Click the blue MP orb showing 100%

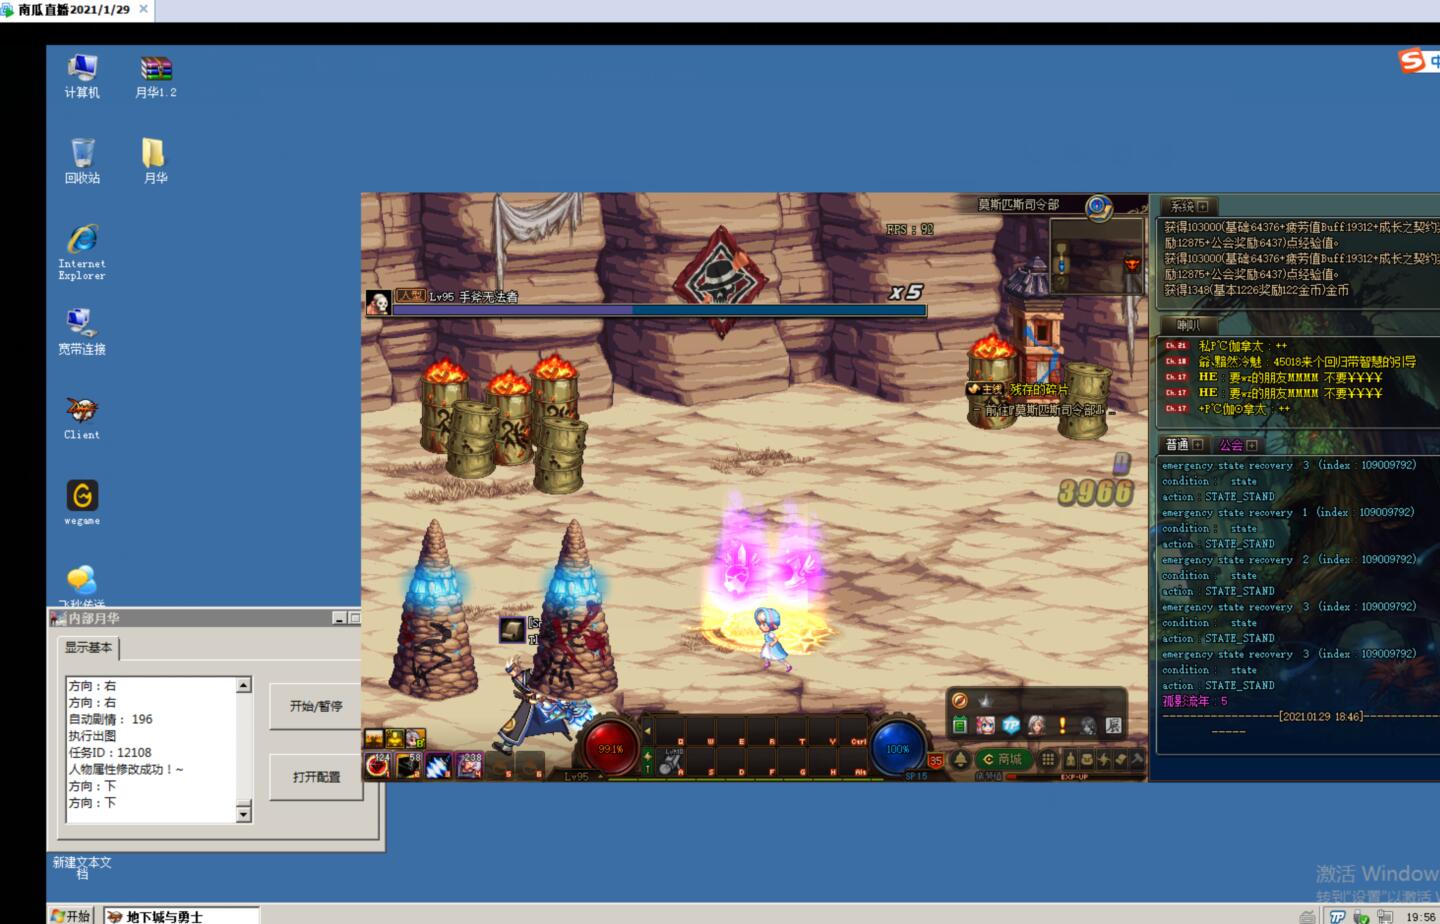pyautogui.click(x=898, y=748)
